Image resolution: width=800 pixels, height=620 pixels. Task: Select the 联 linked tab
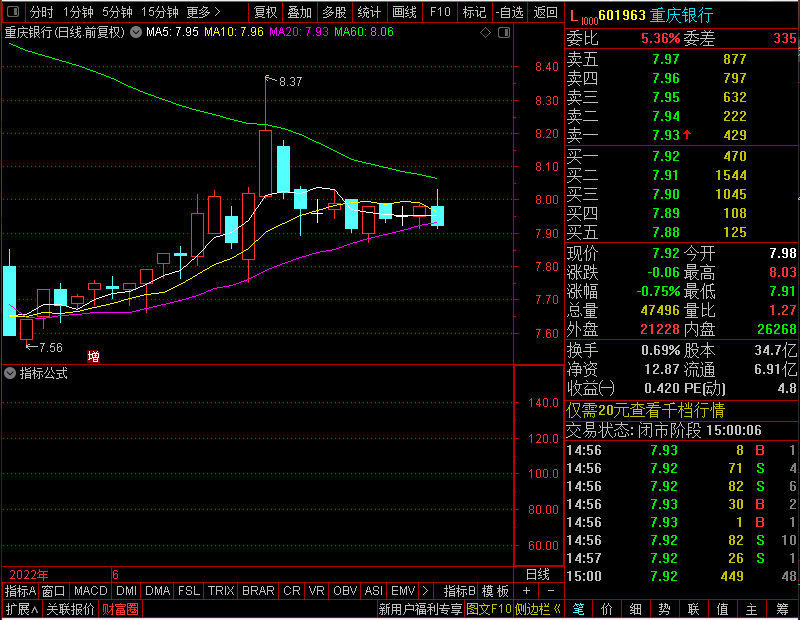coord(694,609)
